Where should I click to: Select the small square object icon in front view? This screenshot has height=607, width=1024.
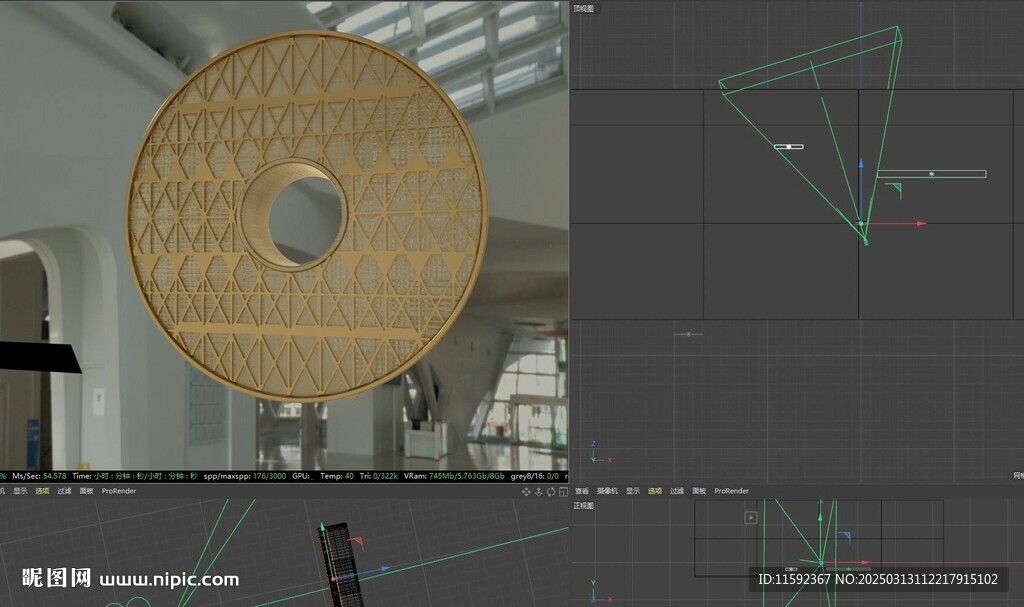point(750,517)
